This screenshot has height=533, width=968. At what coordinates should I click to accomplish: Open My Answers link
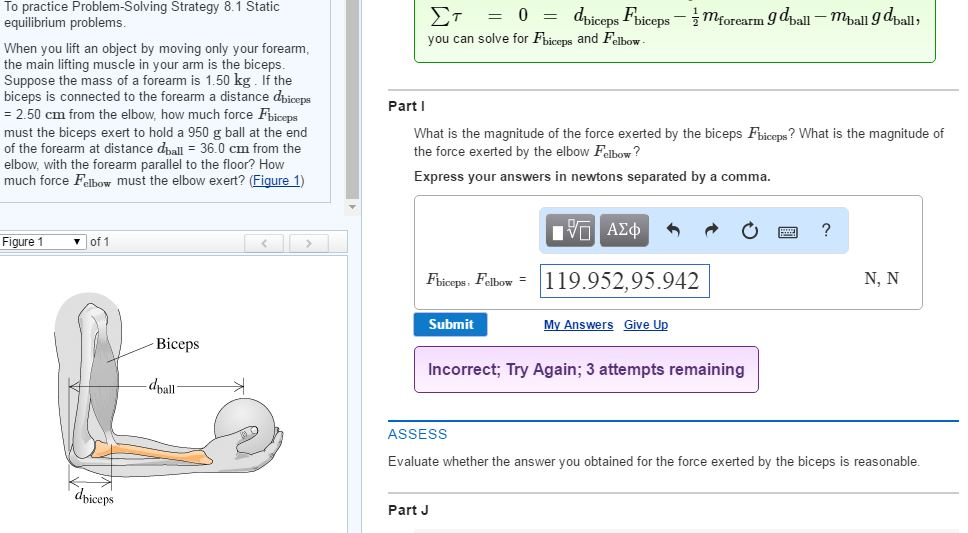click(x=578, y=325)
